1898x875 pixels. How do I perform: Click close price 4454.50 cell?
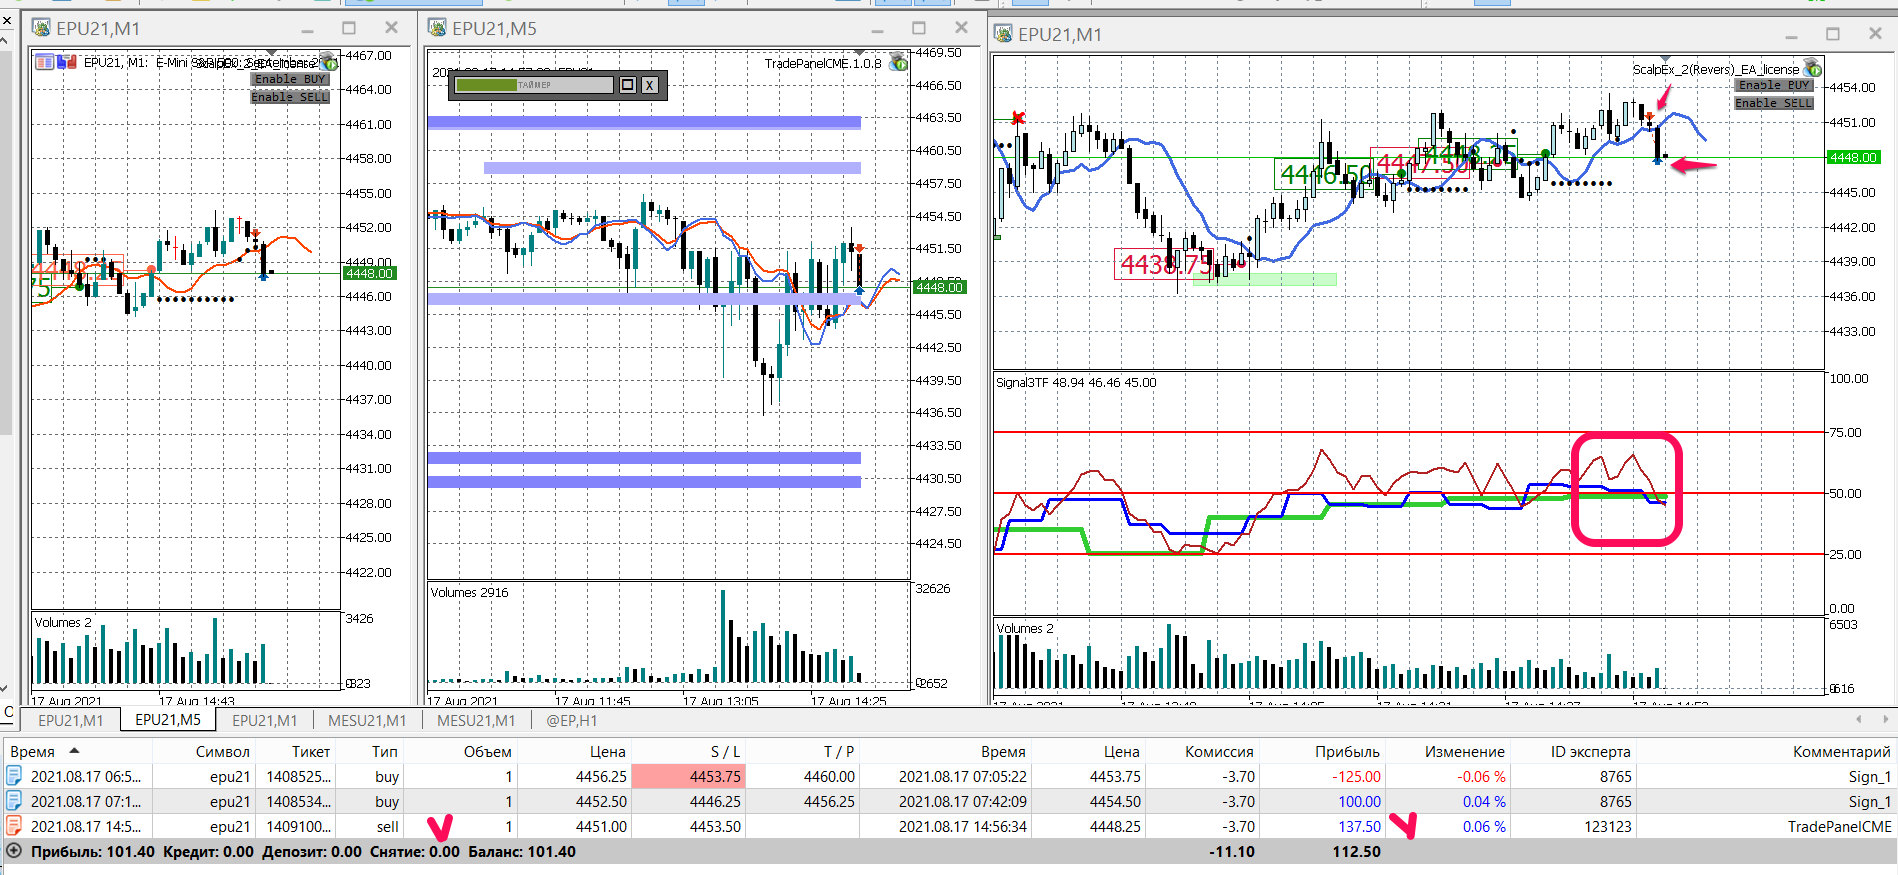coord(1090,801)
